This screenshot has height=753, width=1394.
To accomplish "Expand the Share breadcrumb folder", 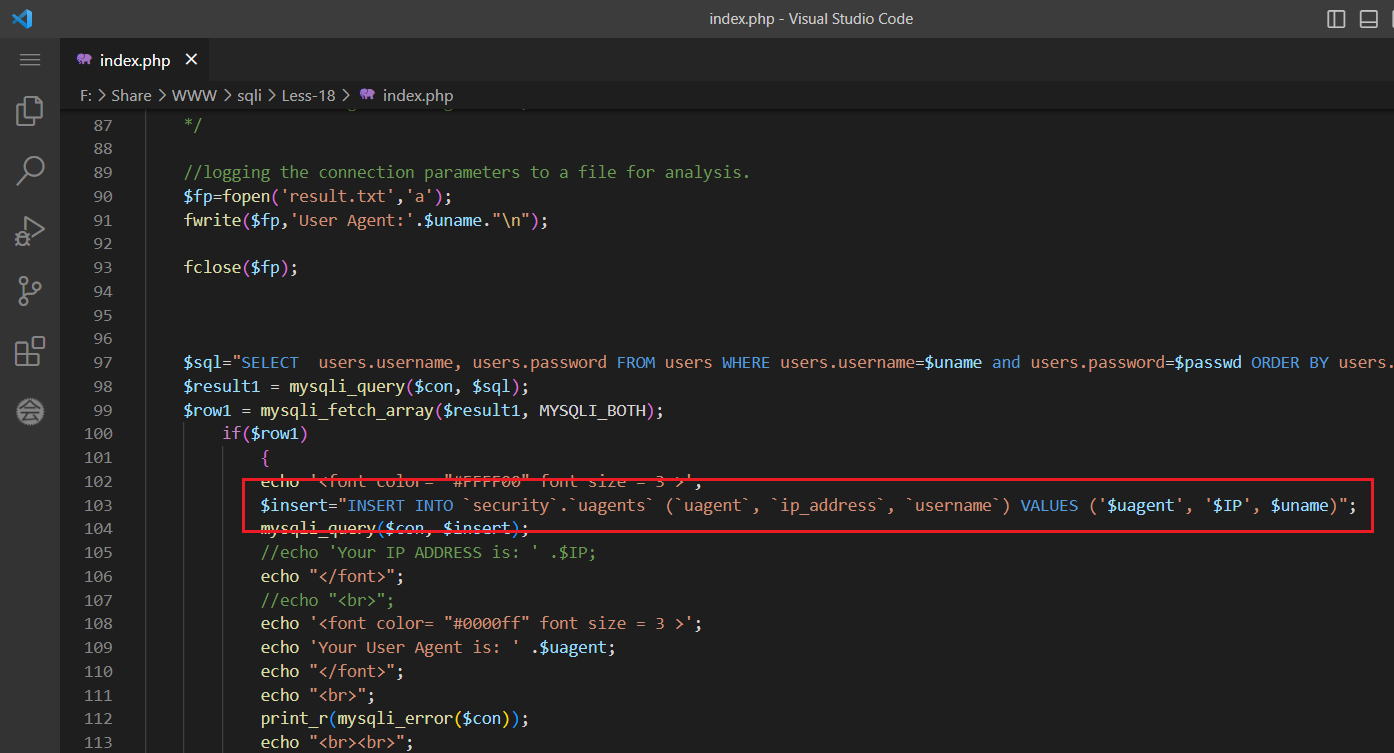I will (131, 96).
